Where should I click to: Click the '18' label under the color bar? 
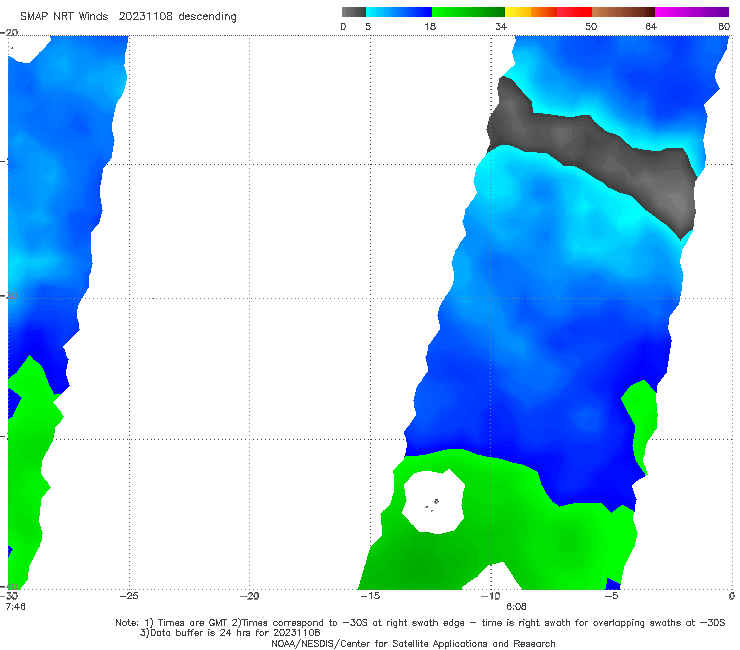(x=430, y=26)
